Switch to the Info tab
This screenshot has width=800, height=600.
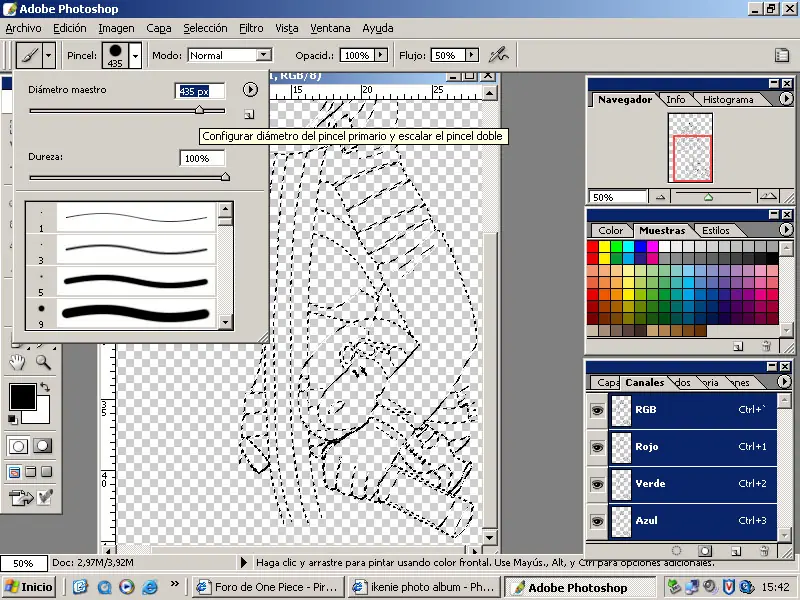(676, 99)
